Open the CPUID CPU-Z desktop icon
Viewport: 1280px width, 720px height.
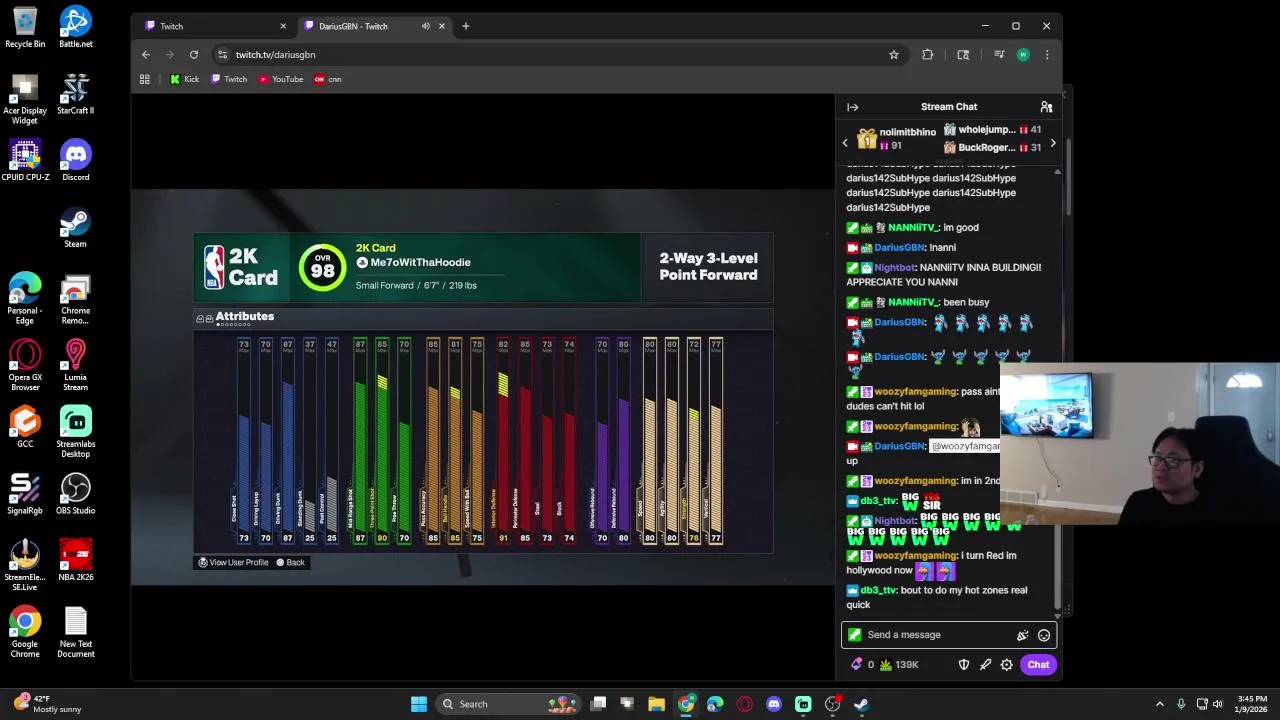(x=25, y=161)
